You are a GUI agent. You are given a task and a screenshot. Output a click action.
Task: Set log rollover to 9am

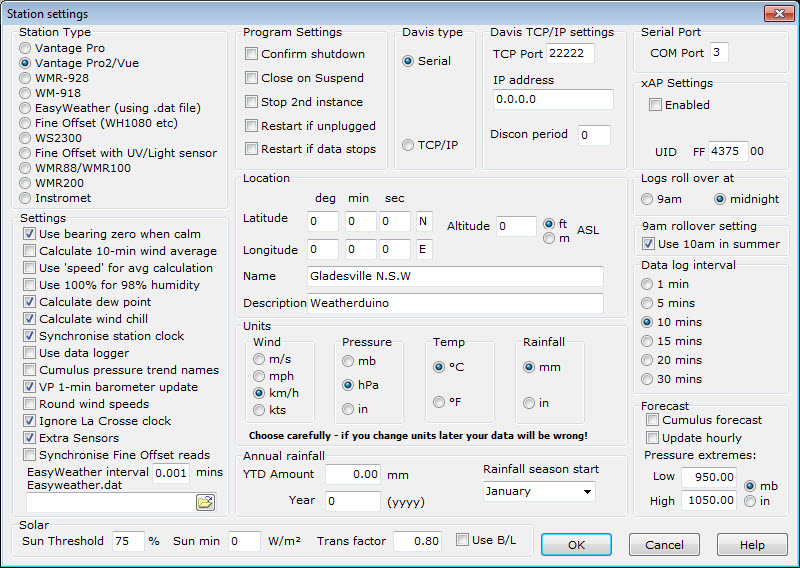click(x=648, y=199)
